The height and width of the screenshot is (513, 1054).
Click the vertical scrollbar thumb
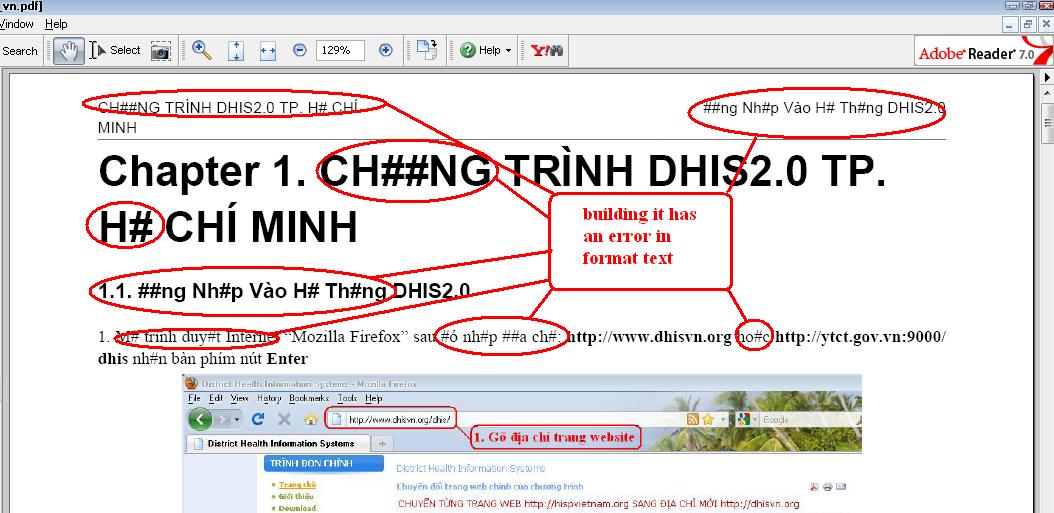pyautogui.click(x=1047, y=122)
